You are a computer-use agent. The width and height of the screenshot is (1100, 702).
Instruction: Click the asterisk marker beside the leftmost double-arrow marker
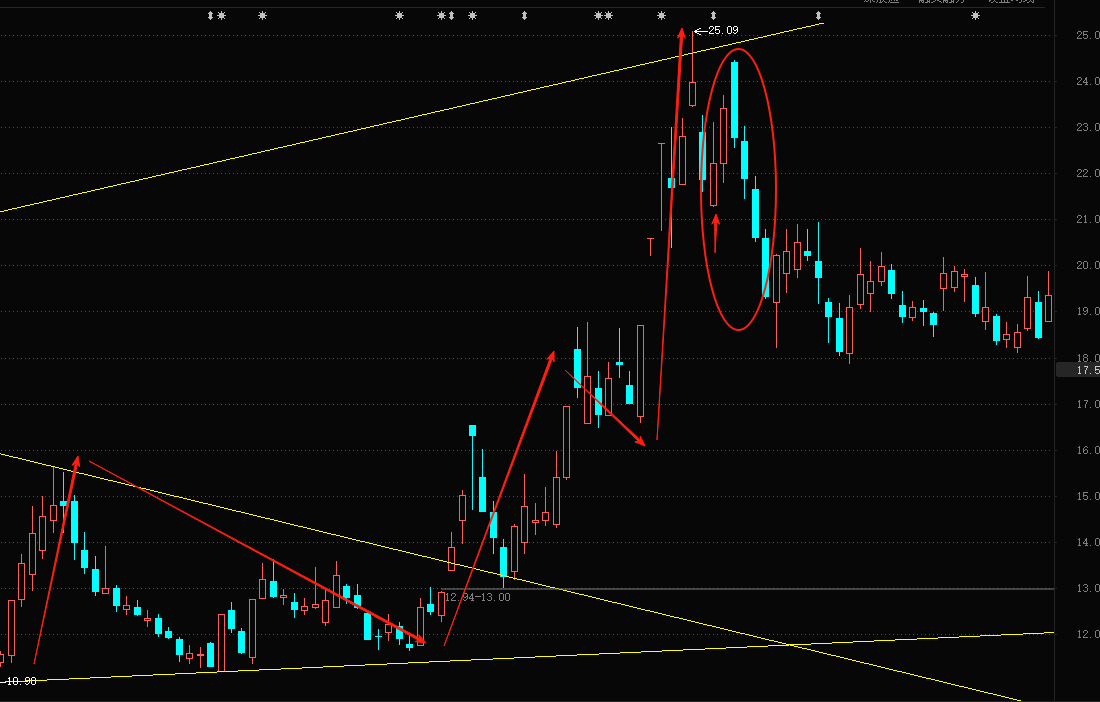221,15
